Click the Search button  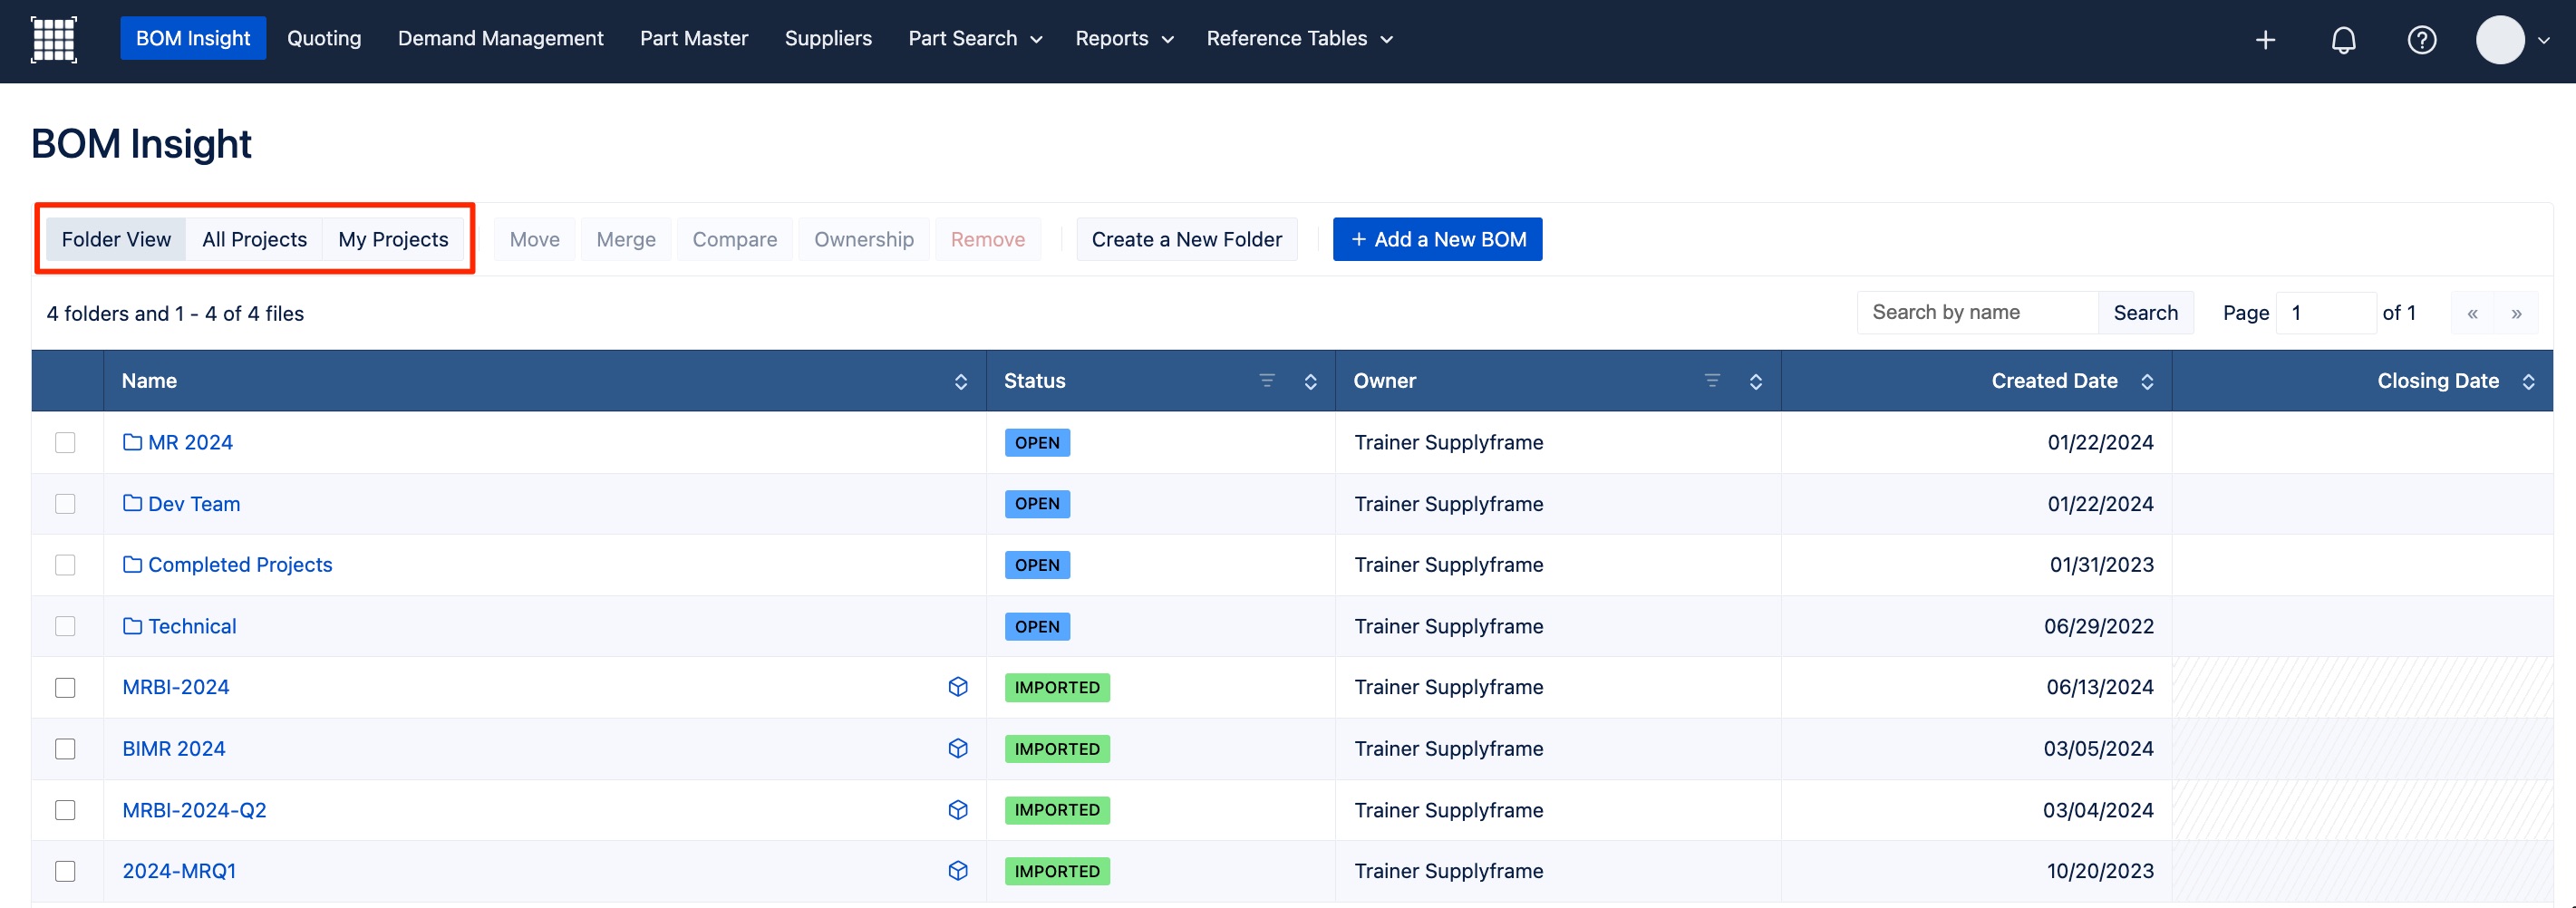pyautogui.click(x=2145, y=313)
